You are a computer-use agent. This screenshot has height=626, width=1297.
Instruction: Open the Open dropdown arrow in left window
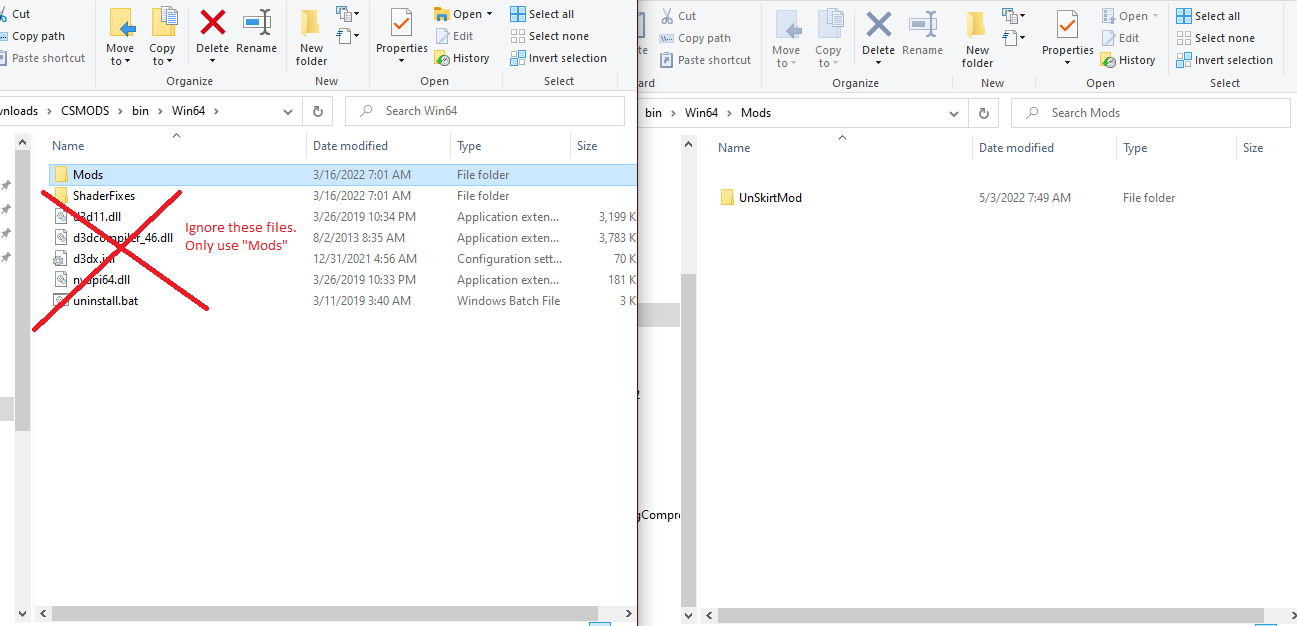pos(490,14)
